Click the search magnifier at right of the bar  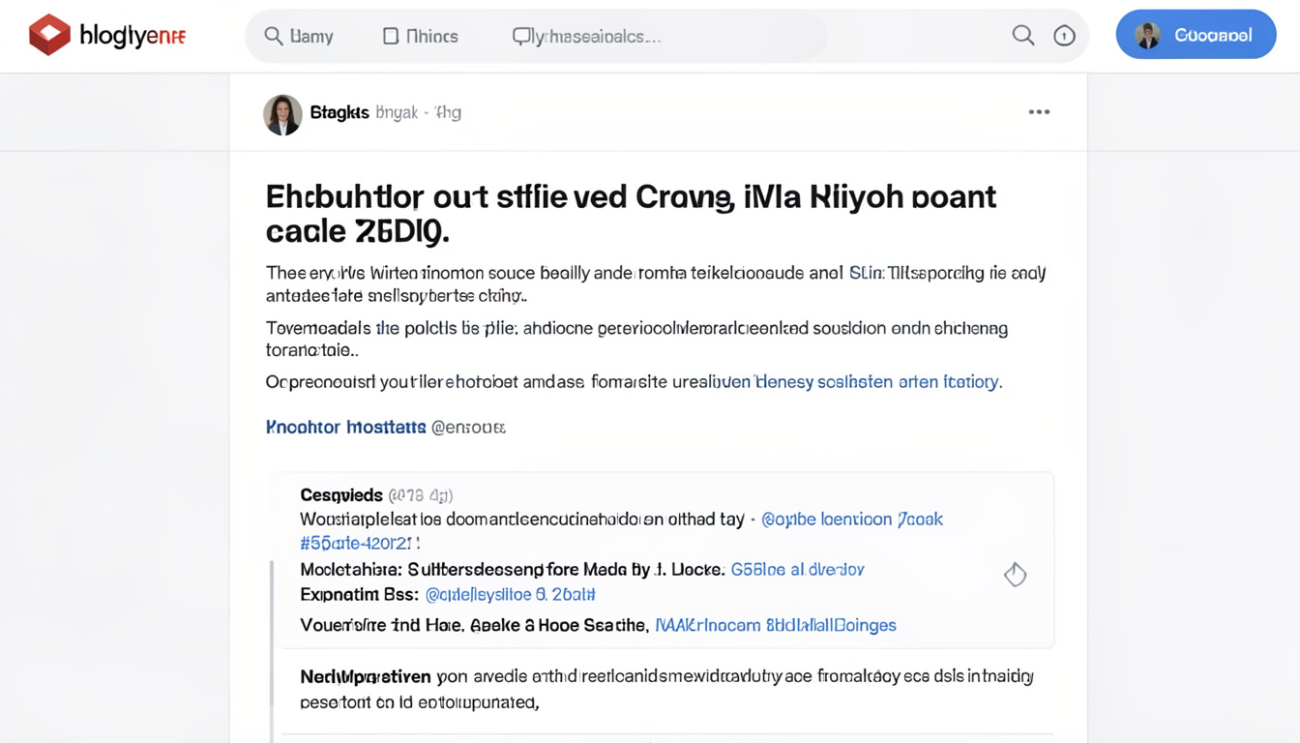(x=1022, y=36)
